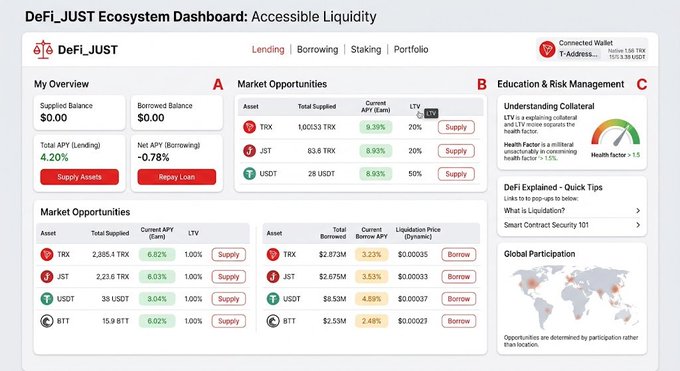Borrow BTT at 2.48% APY
The image size is (680, 371).
click(x=459, y=321)
